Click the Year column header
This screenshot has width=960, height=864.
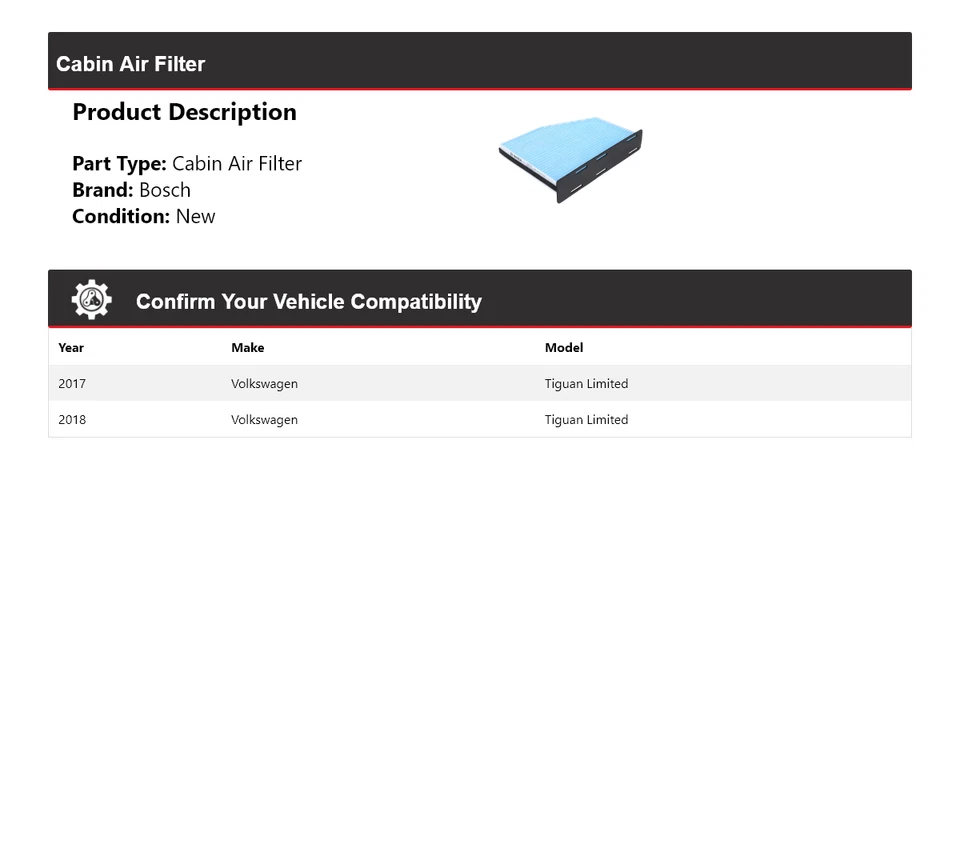(x=71, y=347)
